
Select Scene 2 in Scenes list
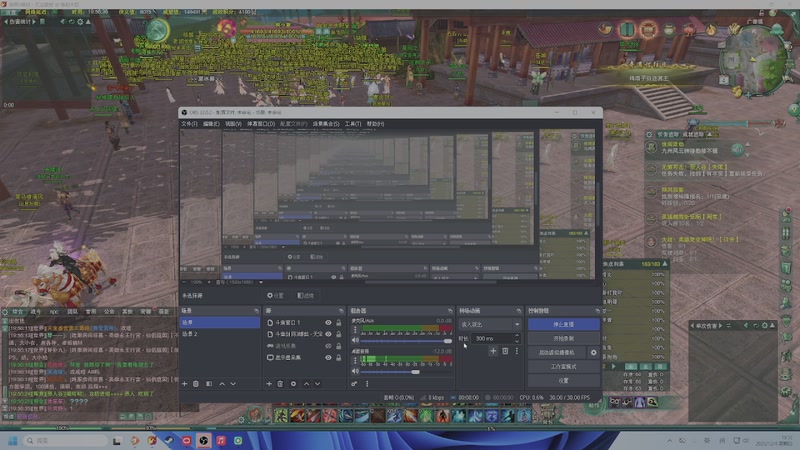pos(219,334)
